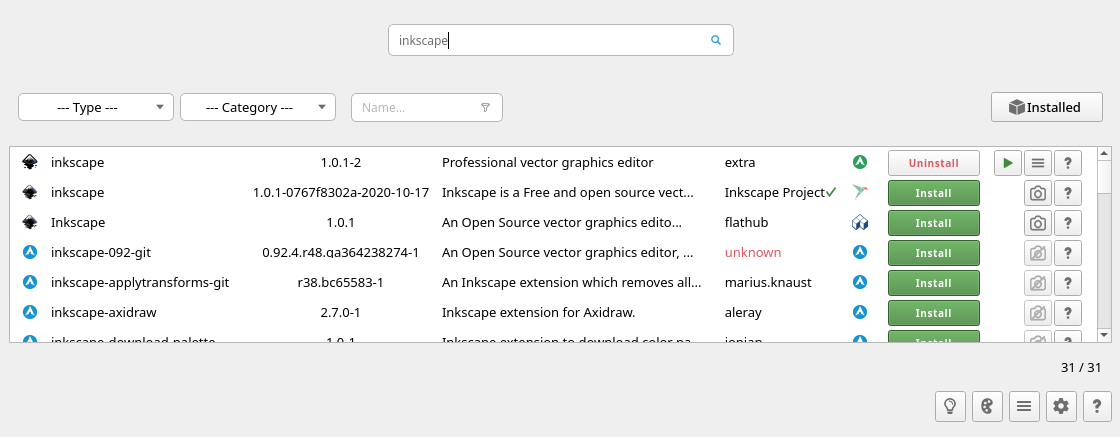1120x437 pixels.
Task: Show Installed packages only
Action: (x=1046, y=107)
